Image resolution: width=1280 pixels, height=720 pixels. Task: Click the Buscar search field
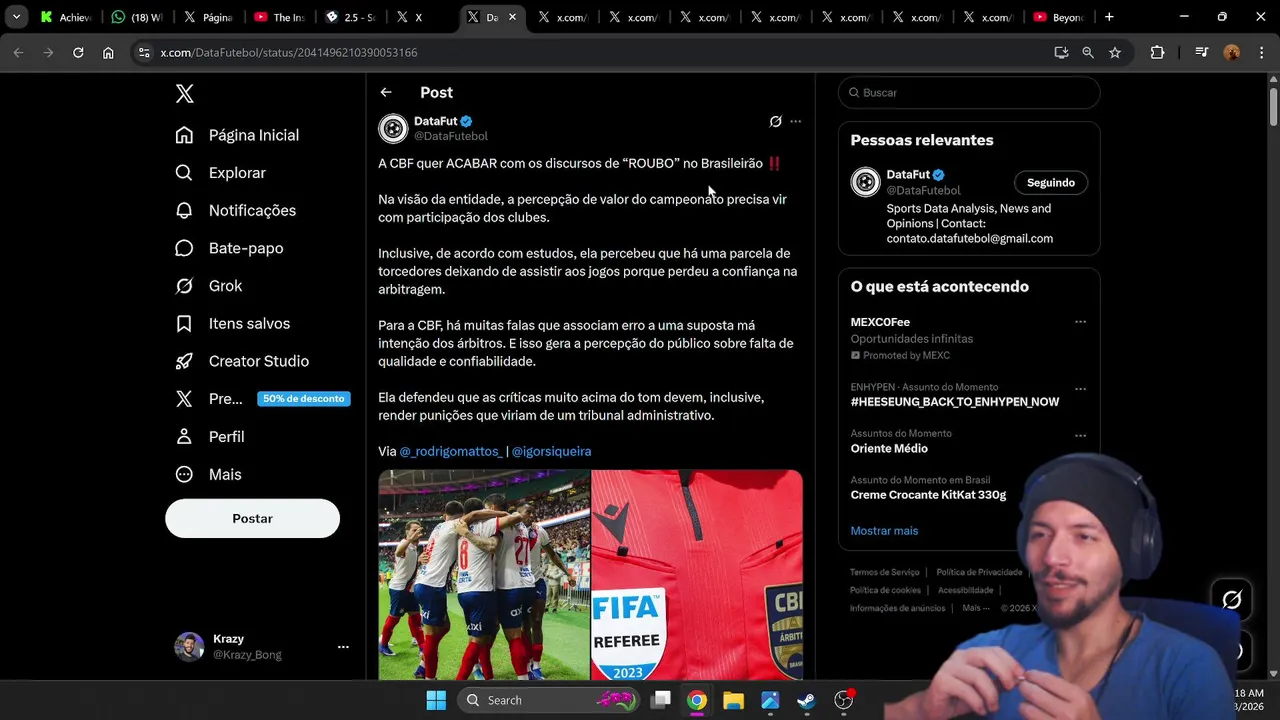point(969,92)
